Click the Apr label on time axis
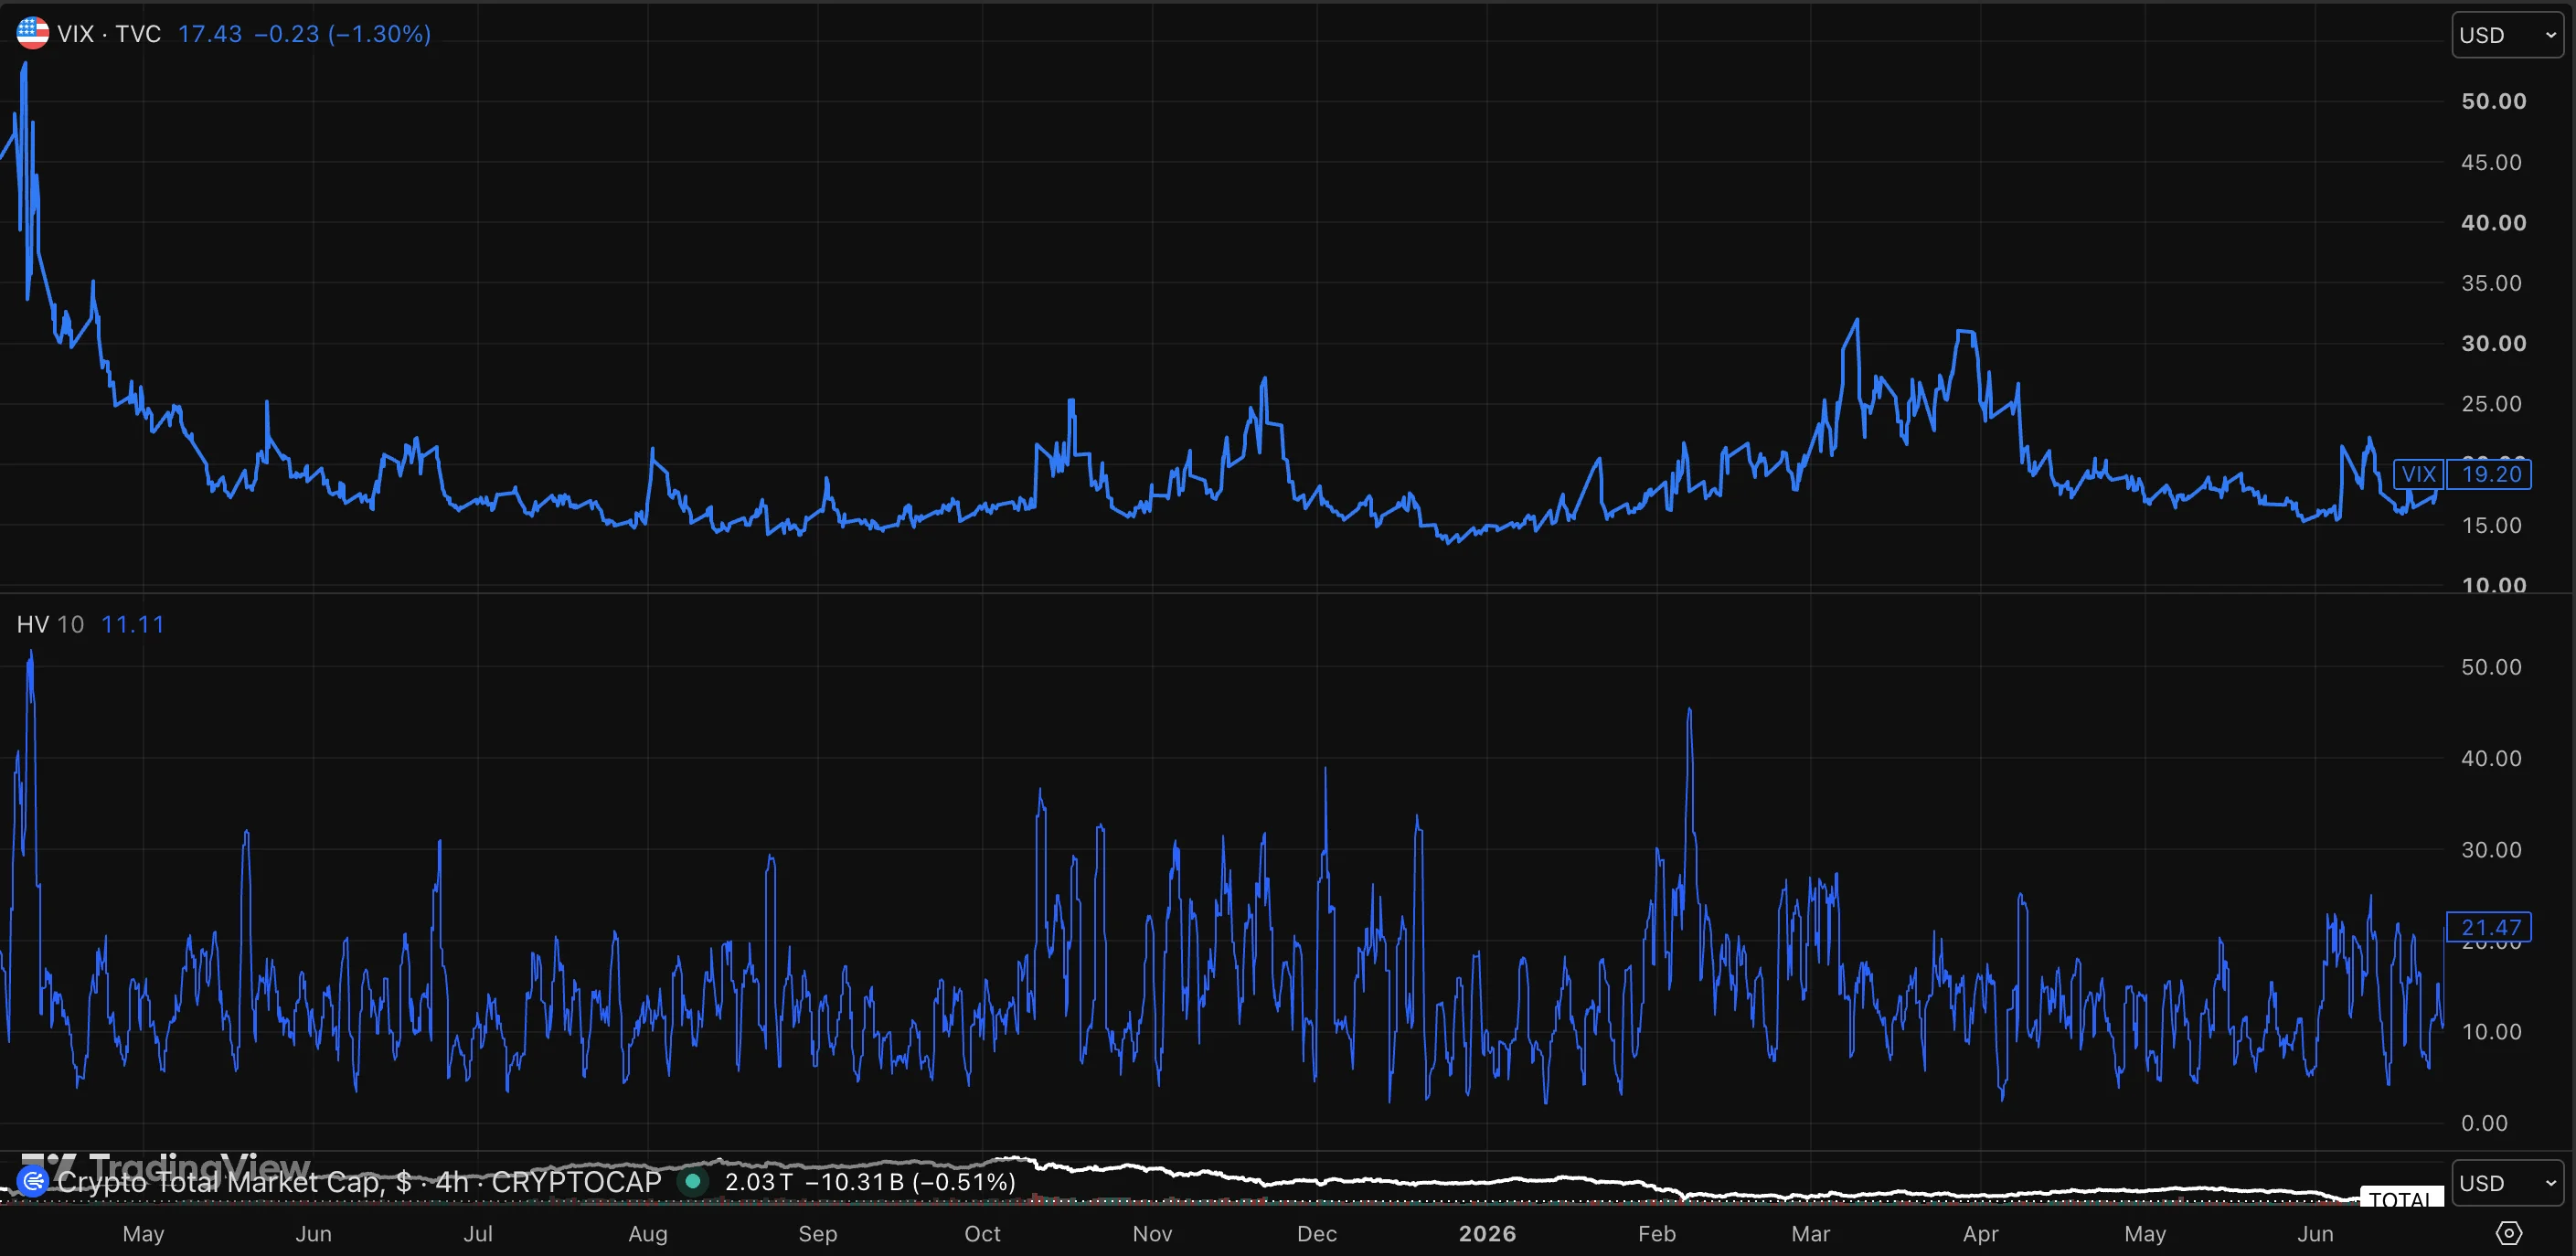The width and height of the screenshot is (2576, 1256). coord(1981,1233)
